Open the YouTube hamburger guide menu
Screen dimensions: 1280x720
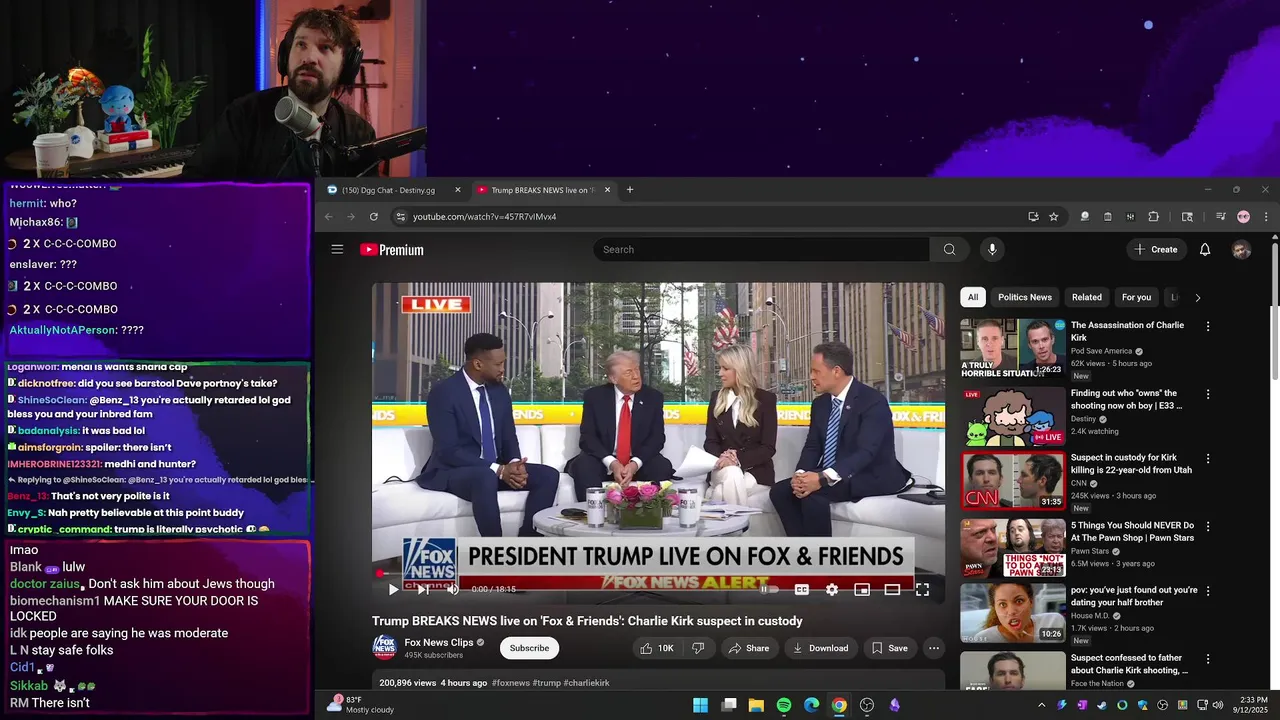tap(337, 249)
